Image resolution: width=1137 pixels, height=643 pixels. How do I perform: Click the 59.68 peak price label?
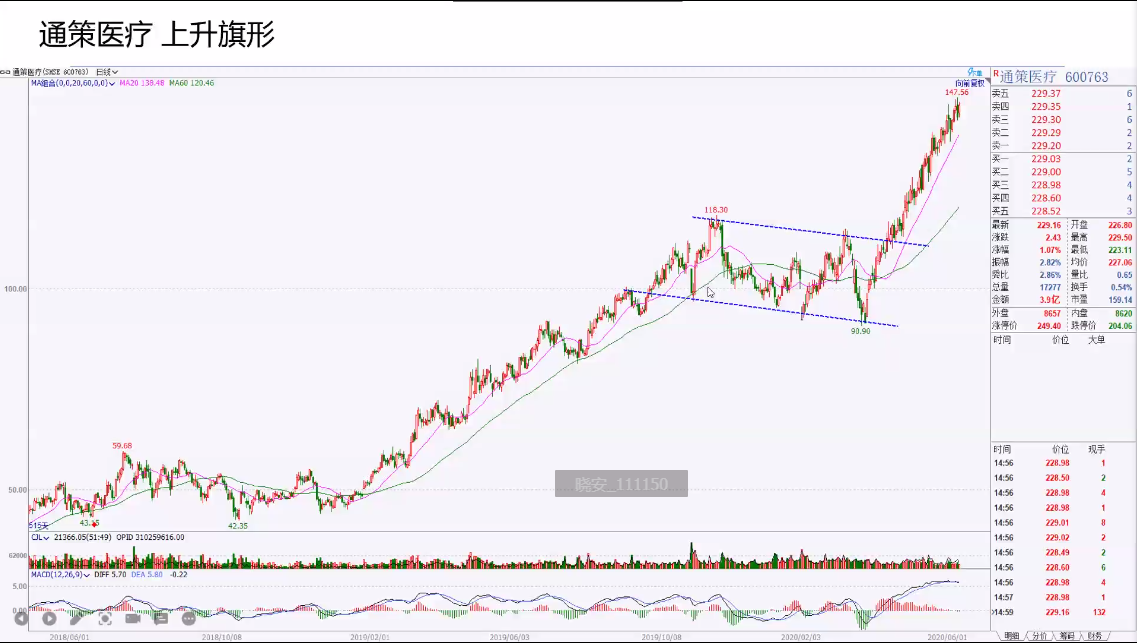(x=122, y=446)
